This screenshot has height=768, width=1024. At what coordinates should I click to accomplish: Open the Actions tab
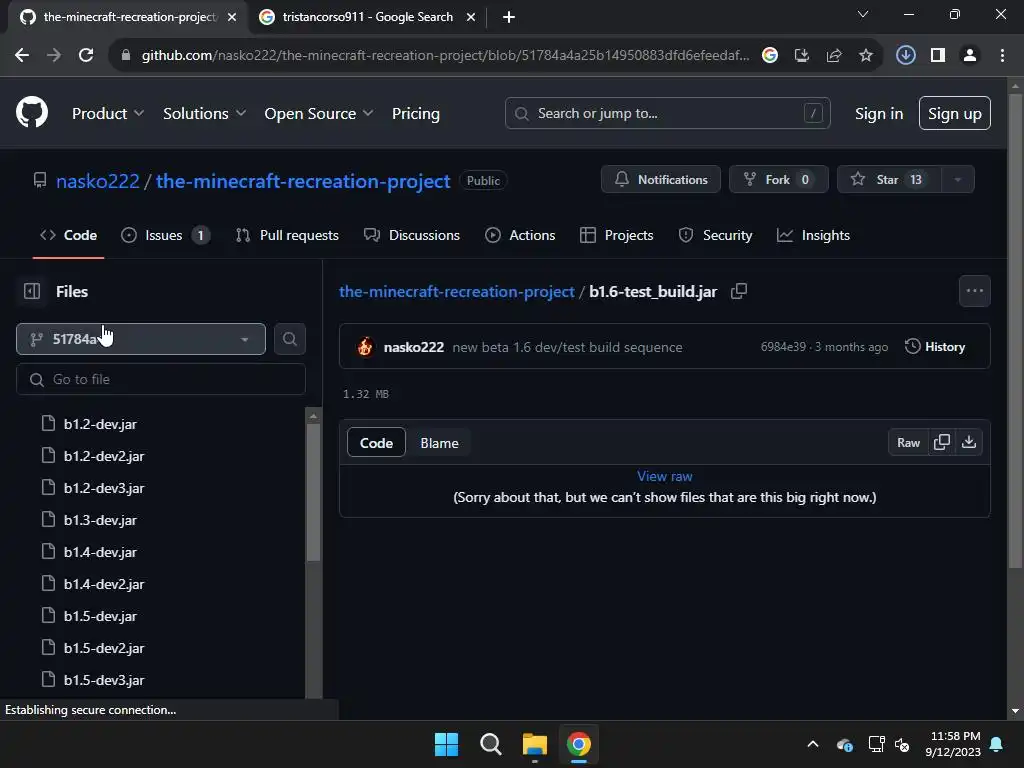[520, 235]
